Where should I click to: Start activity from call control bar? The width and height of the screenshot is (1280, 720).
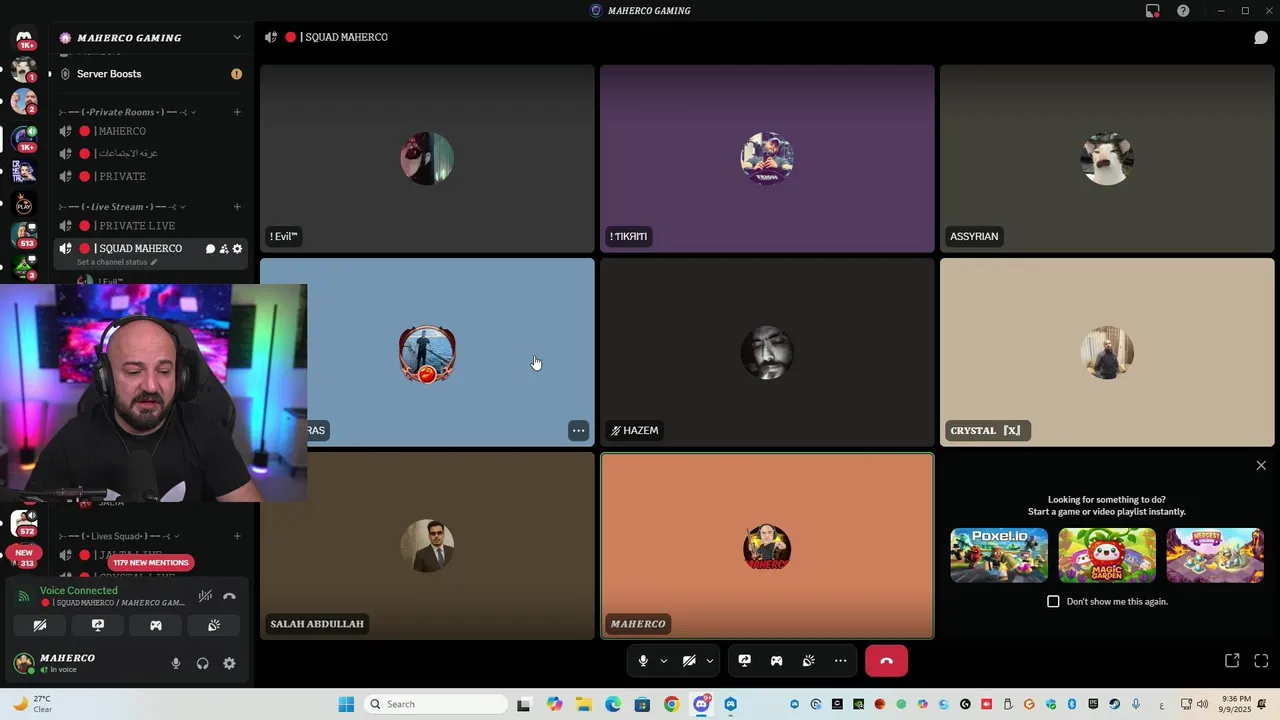pos(776,661)
